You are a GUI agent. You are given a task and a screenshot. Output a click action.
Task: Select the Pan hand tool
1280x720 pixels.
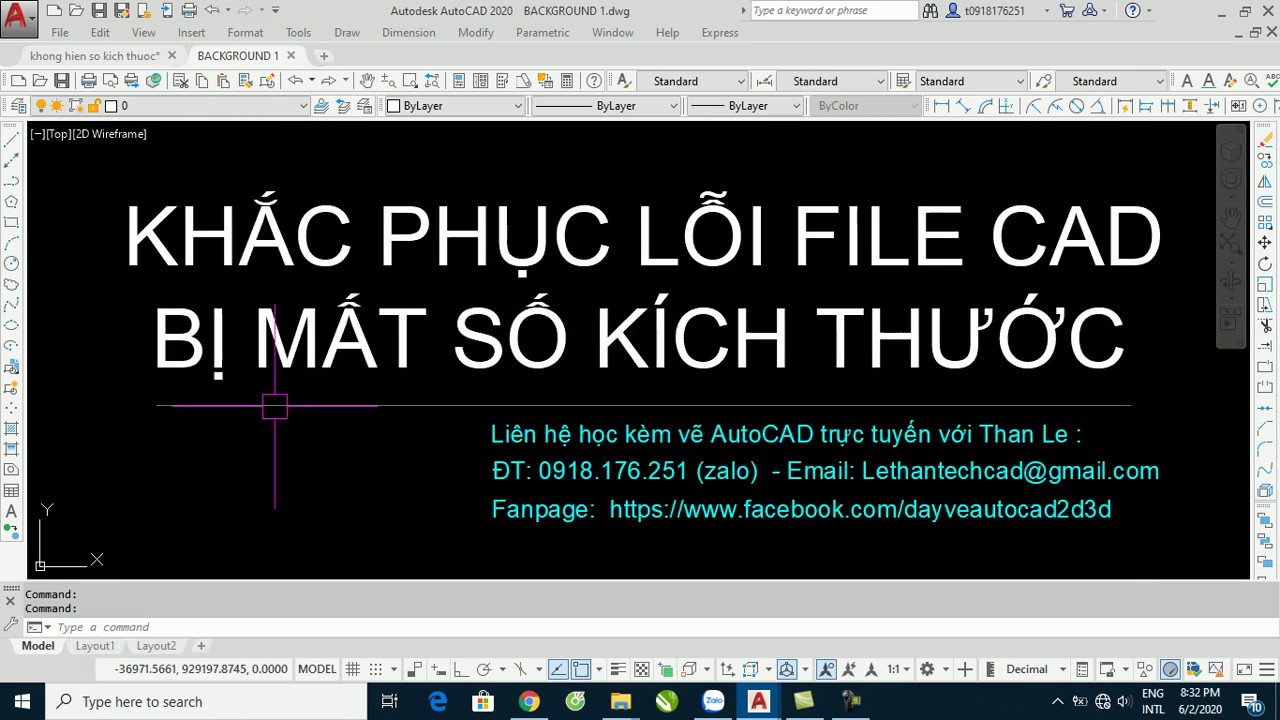point(367,81)
